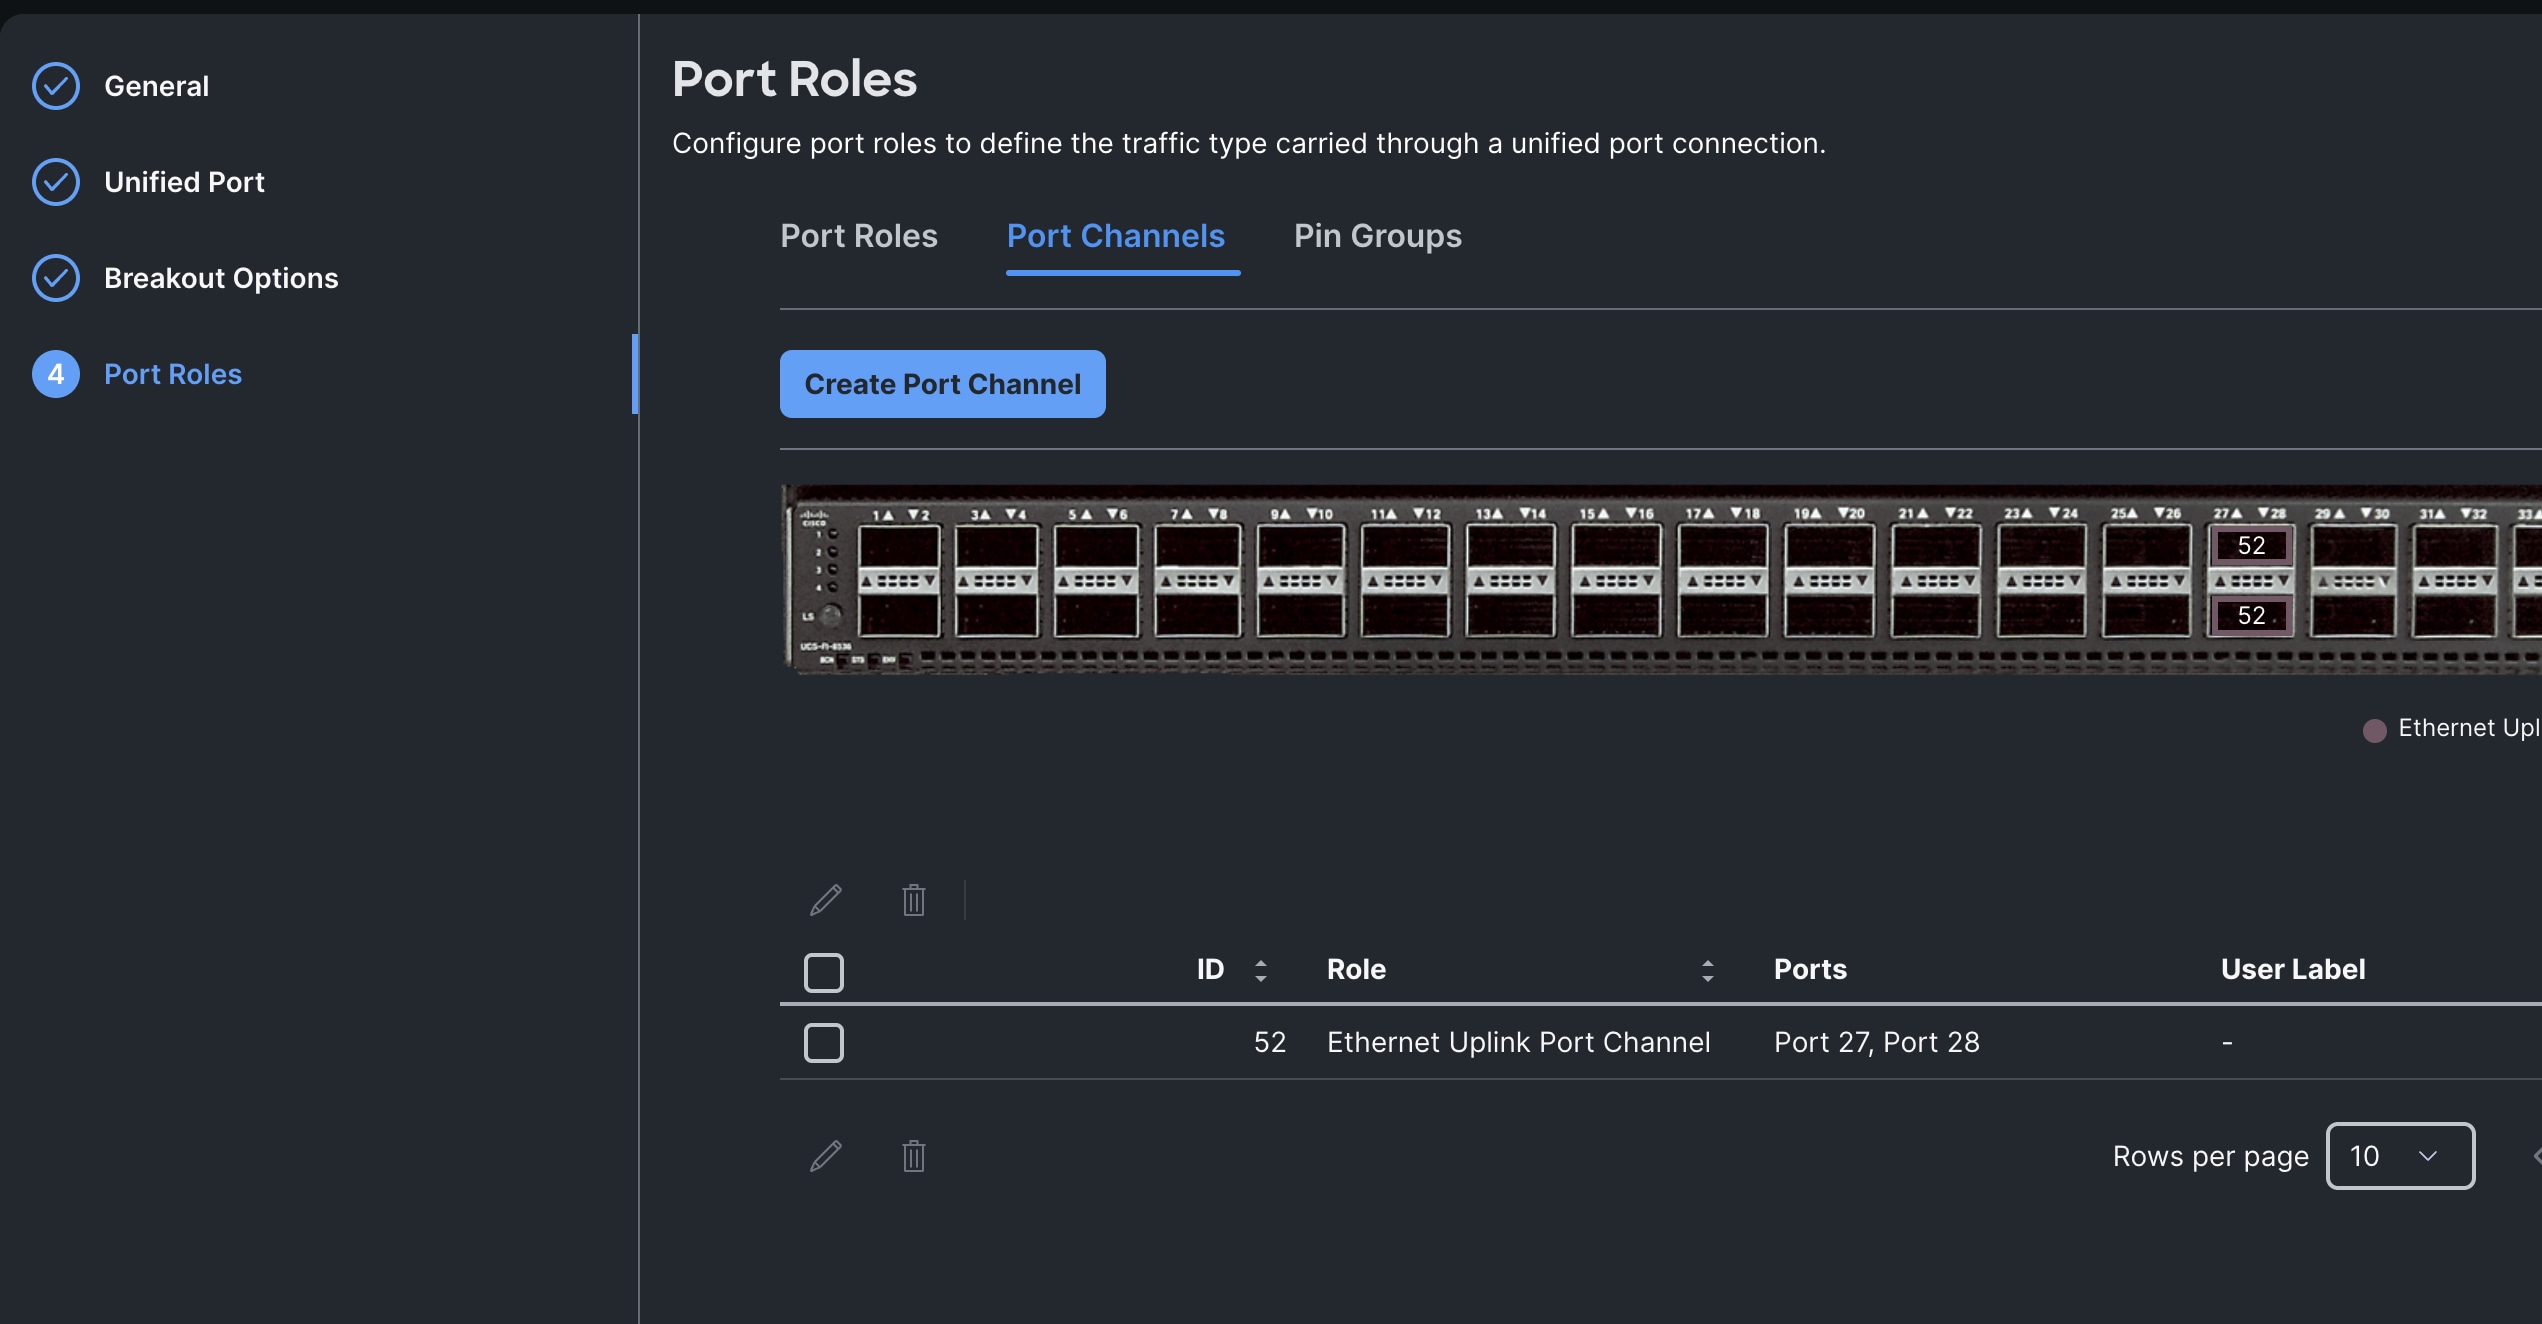Click the green checkmark beside General
Image resolution: width=2542 pixels, height=1324 pixels.
[x=56, y=86]
